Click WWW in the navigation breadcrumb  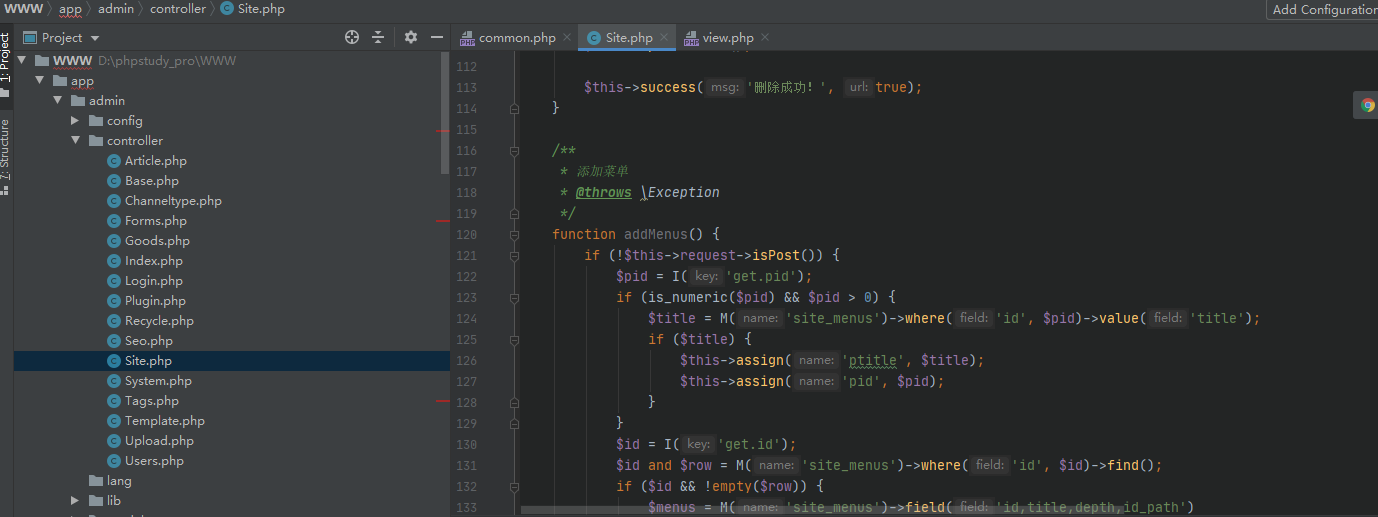22,9
